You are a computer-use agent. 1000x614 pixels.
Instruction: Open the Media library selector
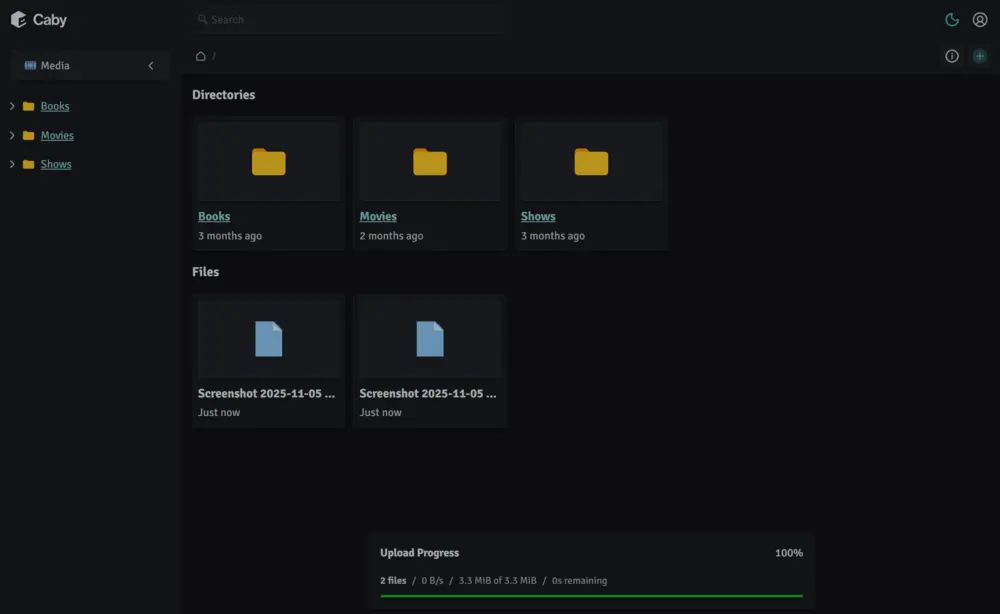[x=90, y=66]
